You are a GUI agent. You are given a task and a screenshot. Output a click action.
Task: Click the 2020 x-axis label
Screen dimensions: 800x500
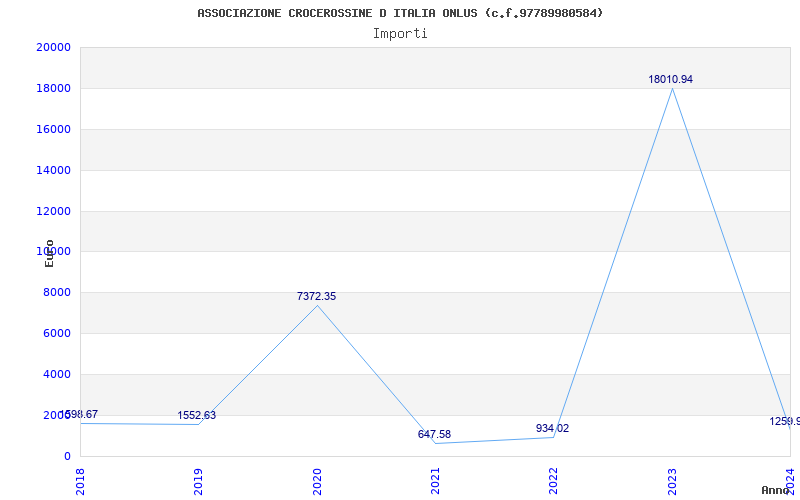pos(317,482)
